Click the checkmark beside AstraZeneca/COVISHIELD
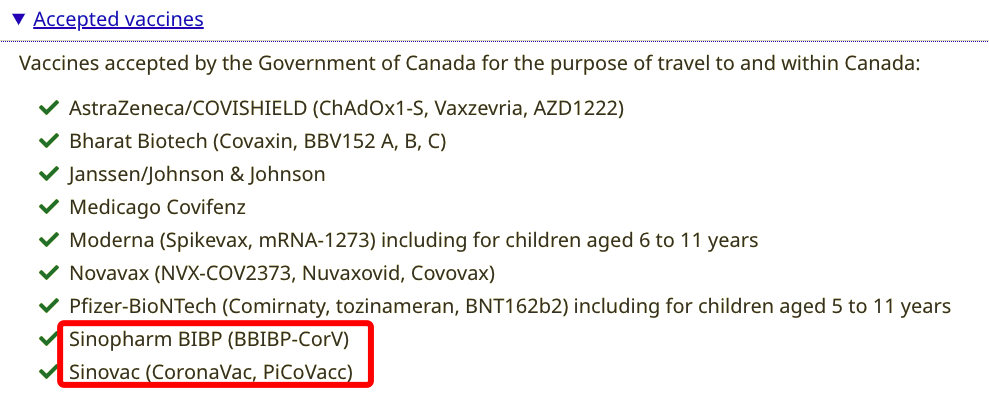 47,108
